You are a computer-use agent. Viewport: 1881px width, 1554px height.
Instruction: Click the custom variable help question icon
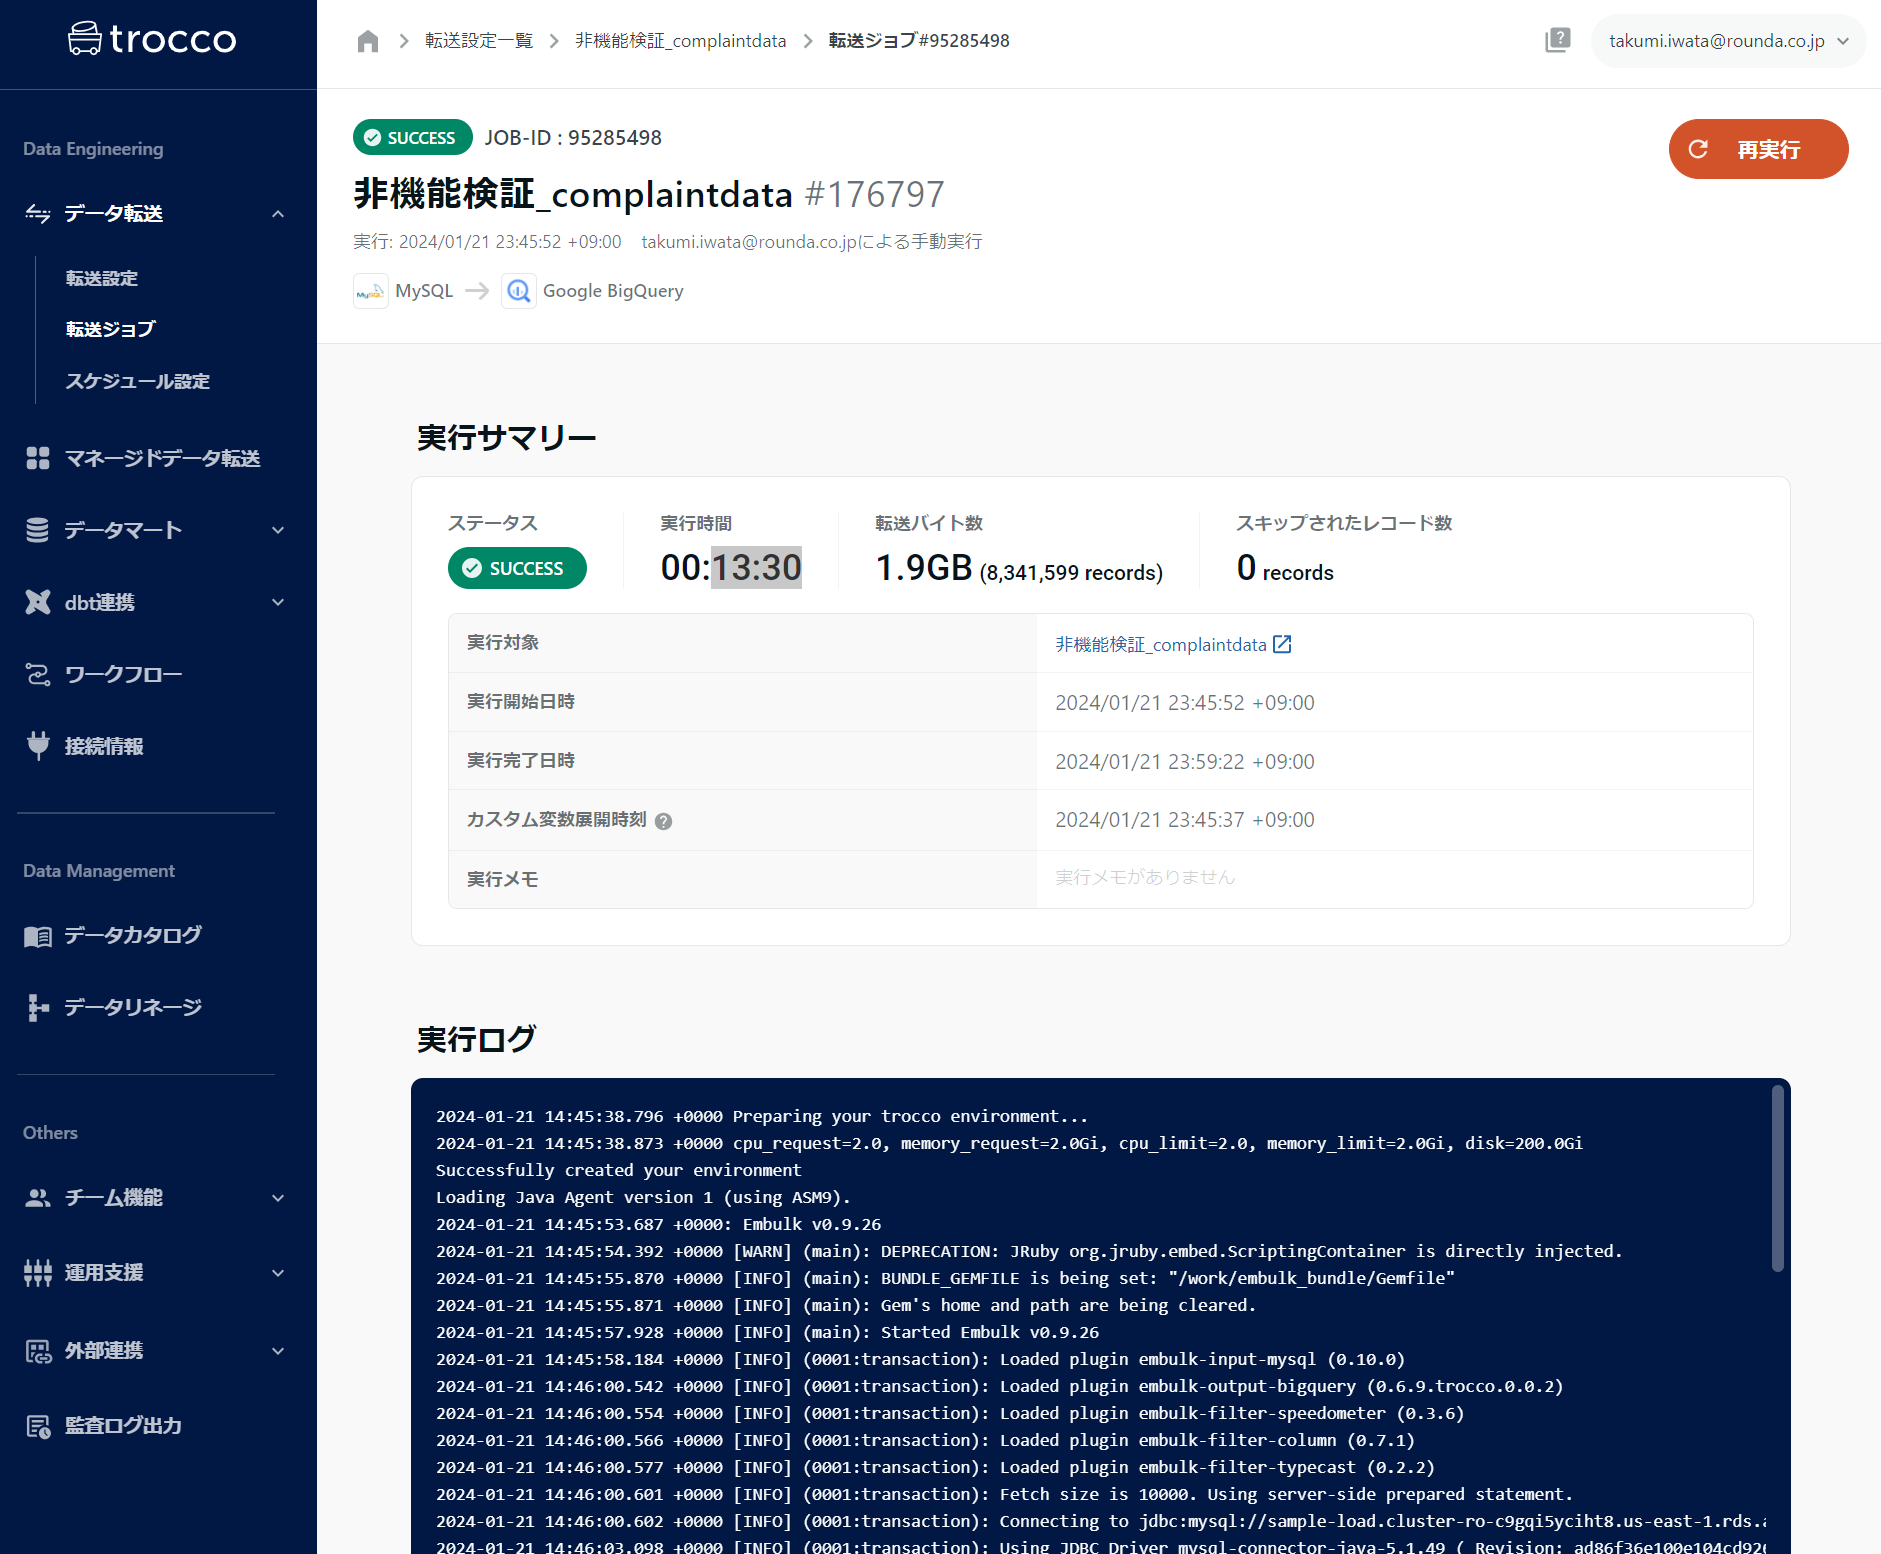pyautogui.click(x=663, y=821)
